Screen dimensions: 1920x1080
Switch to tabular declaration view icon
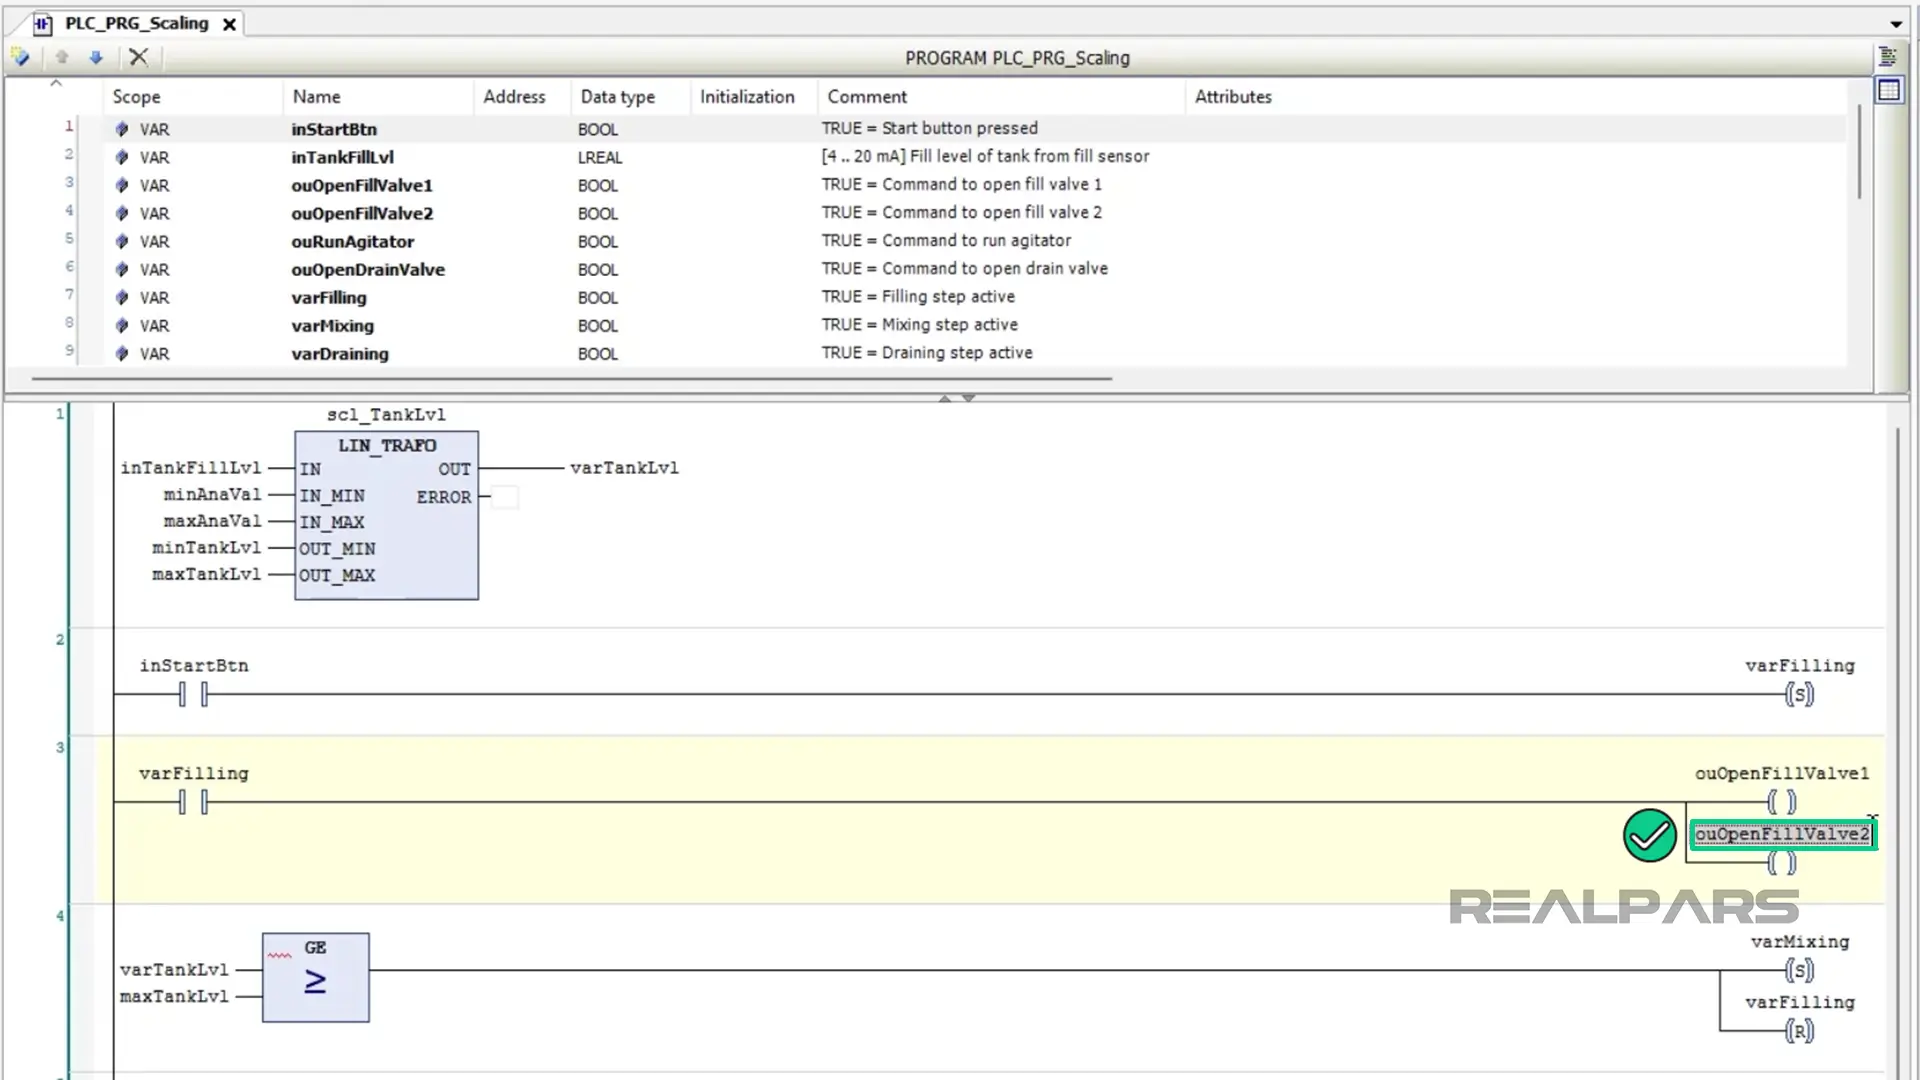pos(1888,90)
